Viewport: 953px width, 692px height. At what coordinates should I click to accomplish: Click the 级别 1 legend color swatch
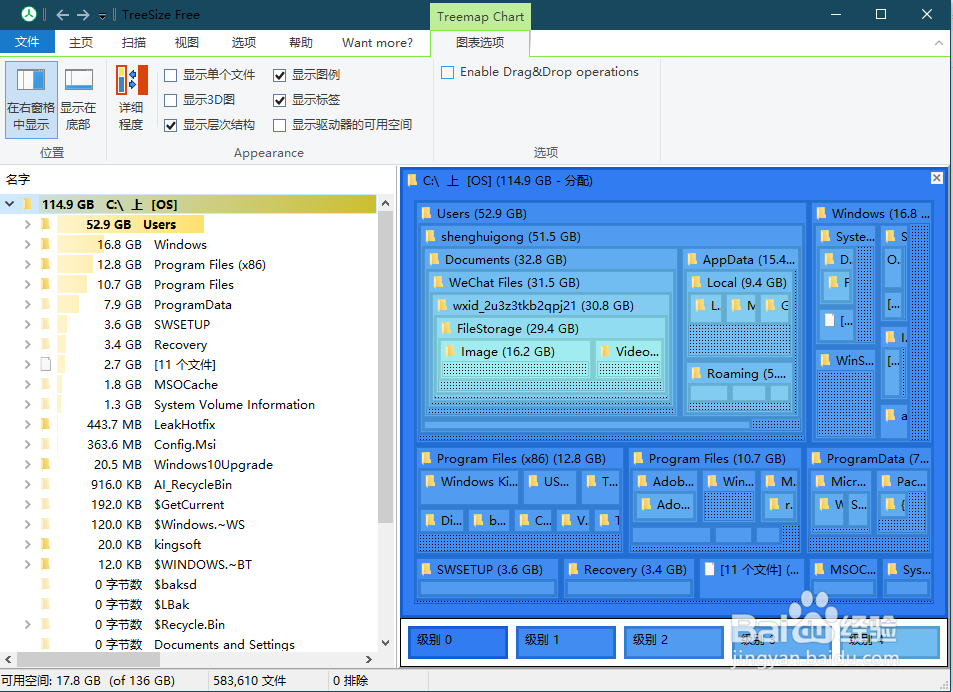coord(566,642)
